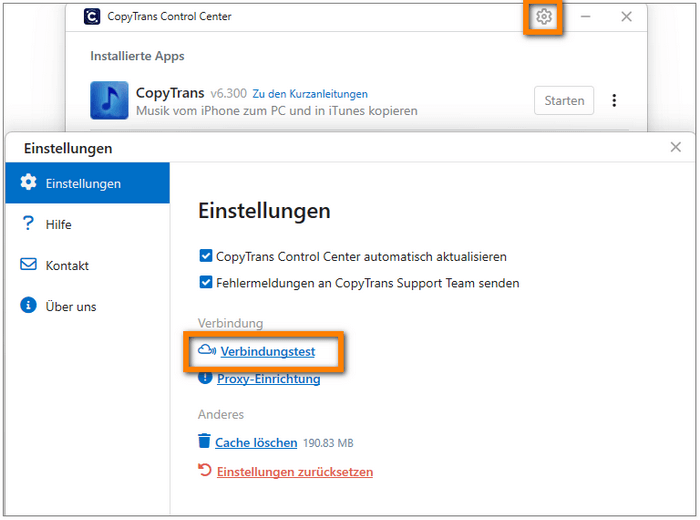Open the Proxy-Einrichtung link
700x520 pixels.
(x=268, y=379)
